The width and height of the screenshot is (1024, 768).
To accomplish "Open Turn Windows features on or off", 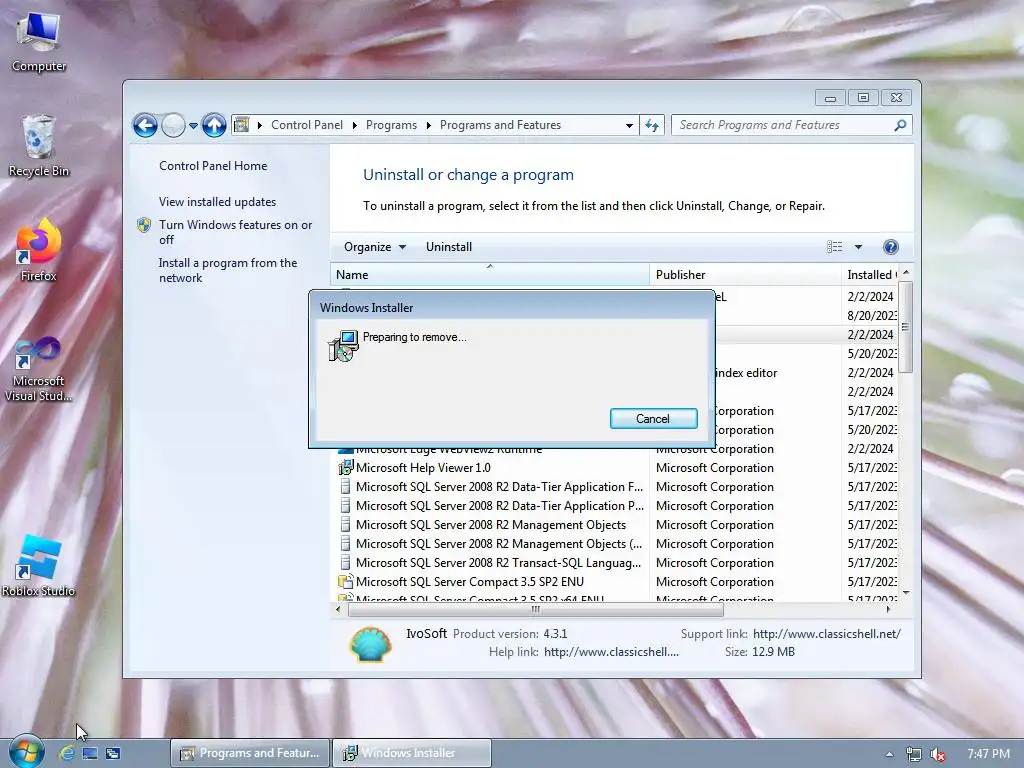I will pos(235,232).
